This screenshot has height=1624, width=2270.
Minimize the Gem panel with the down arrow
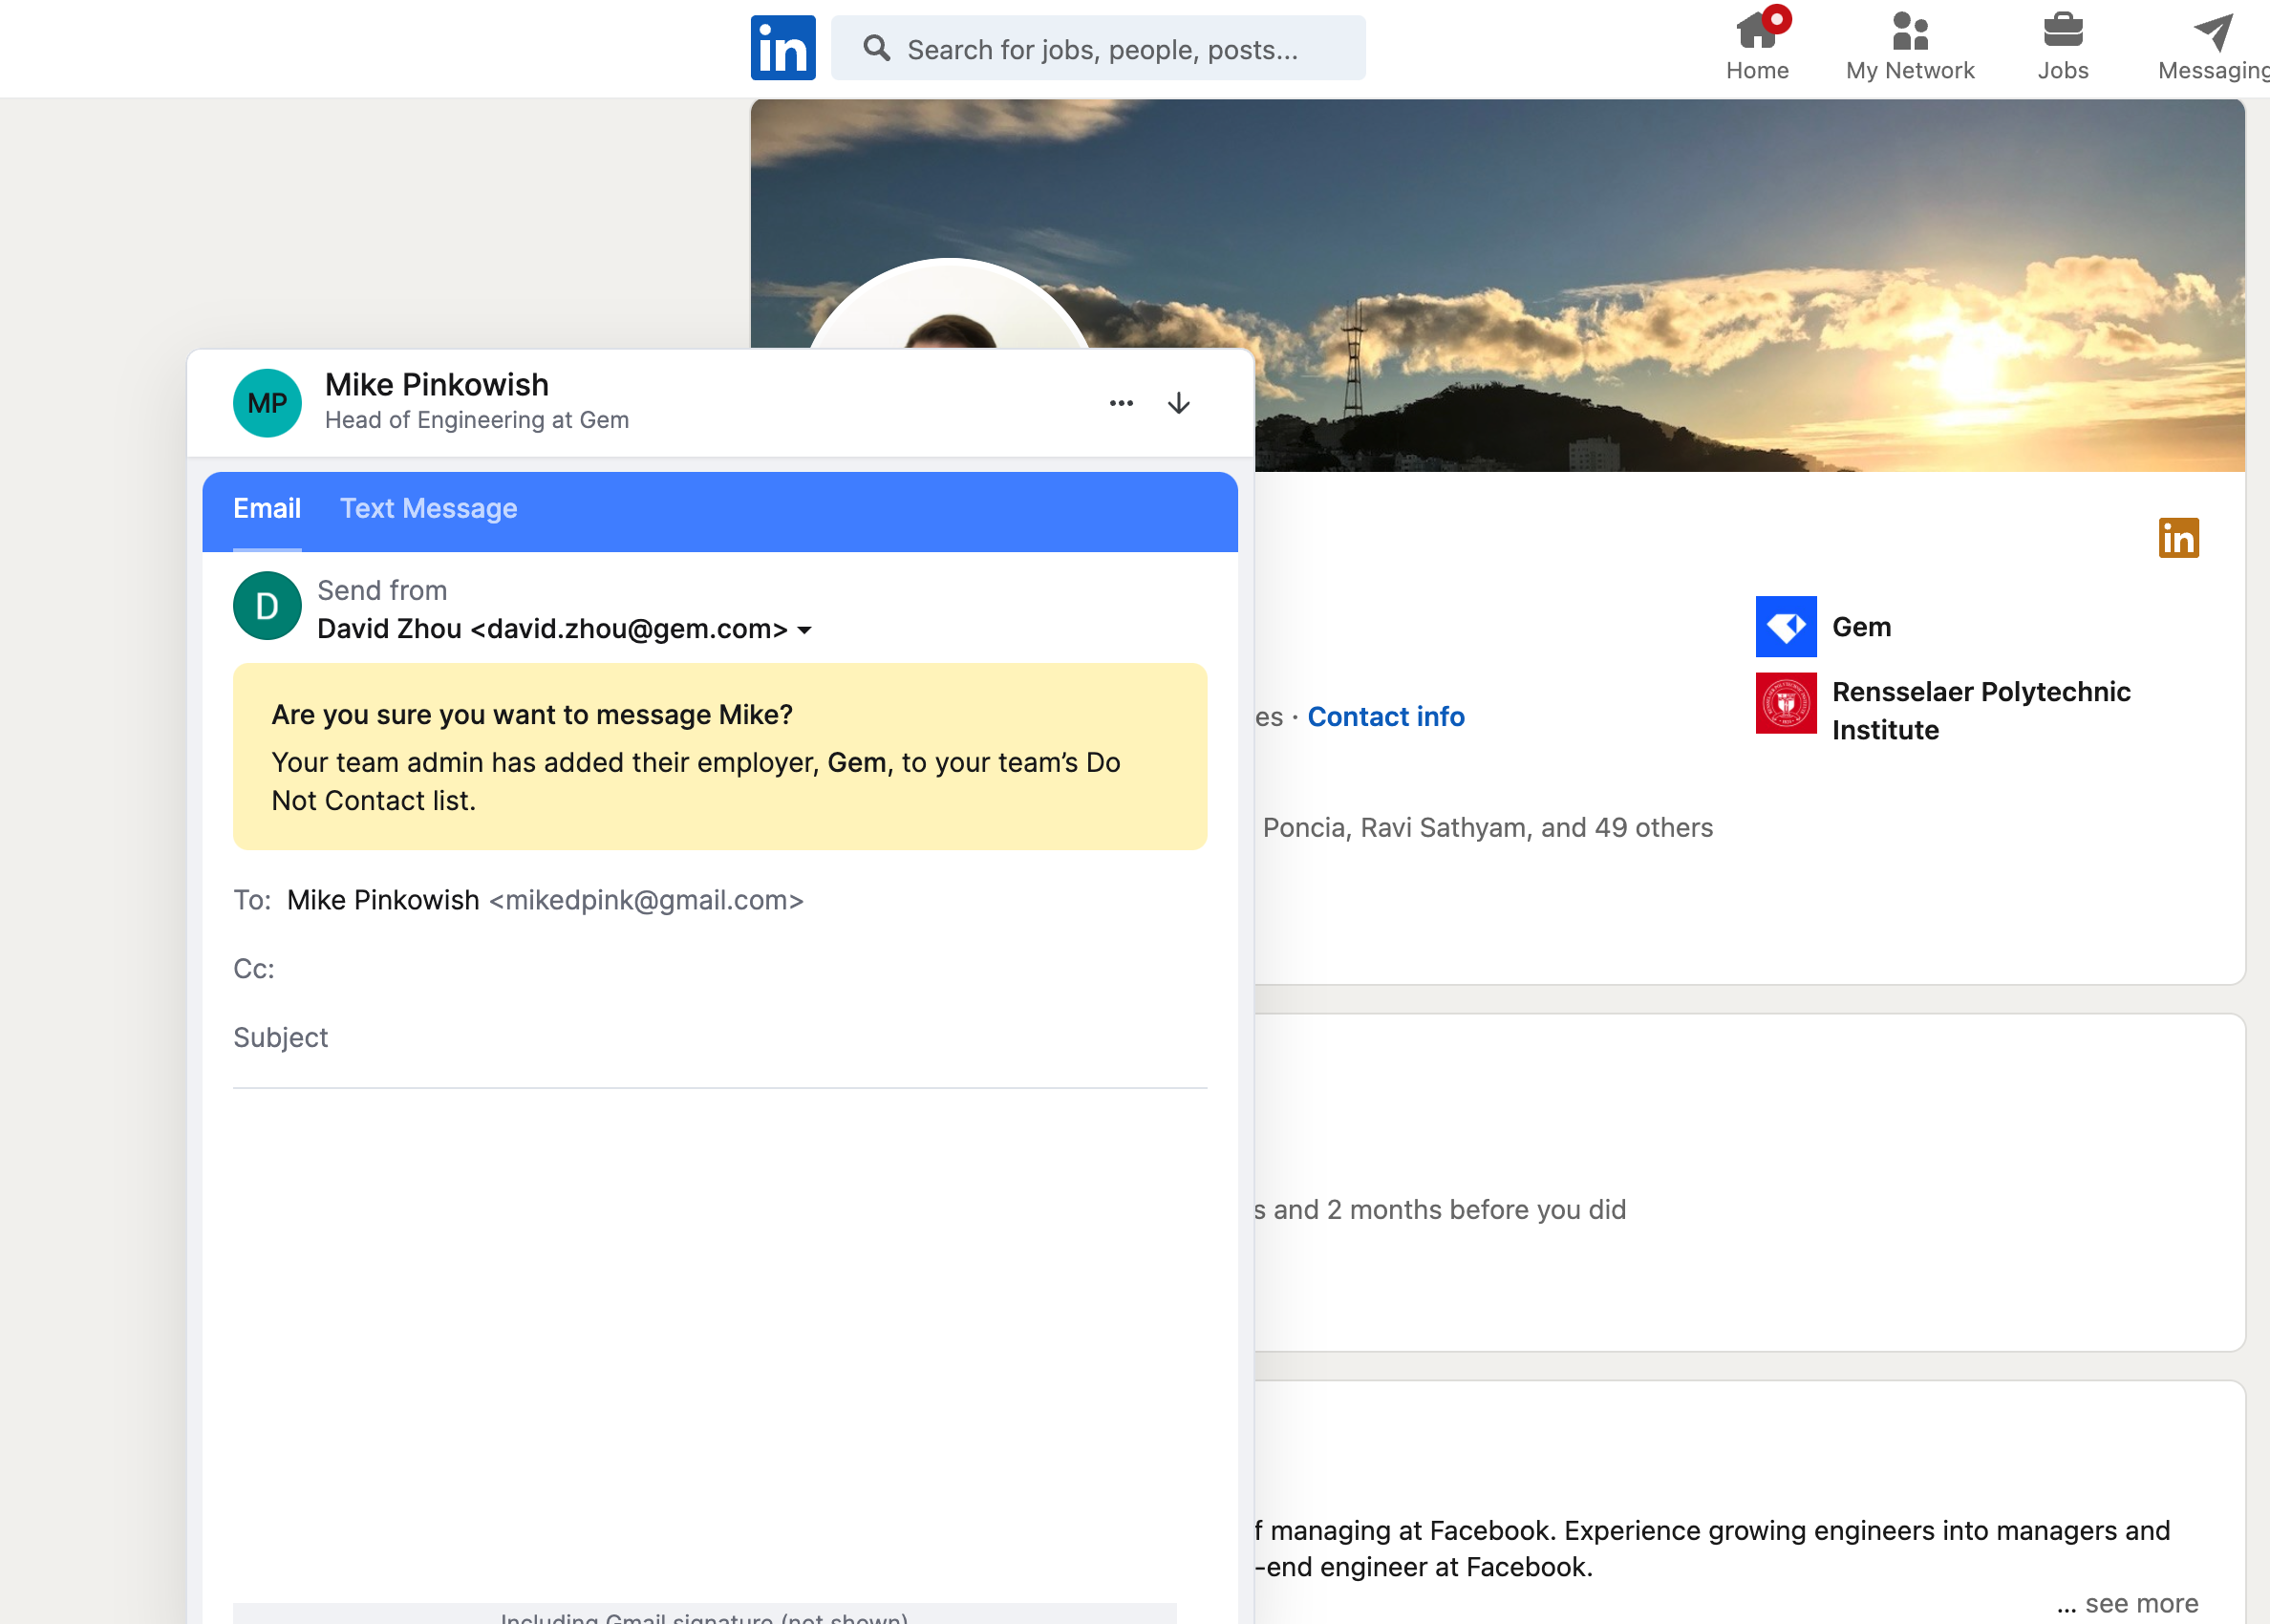[1178, 403]
